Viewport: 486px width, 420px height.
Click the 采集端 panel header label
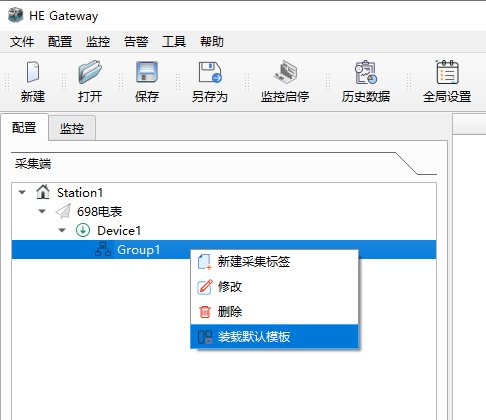(33, 164)
